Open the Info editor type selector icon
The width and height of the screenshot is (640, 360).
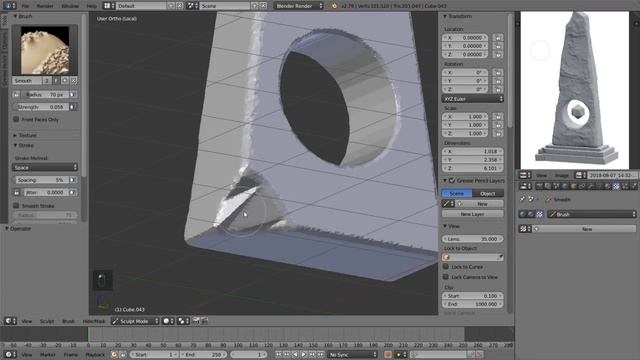[x=9, y=6]
